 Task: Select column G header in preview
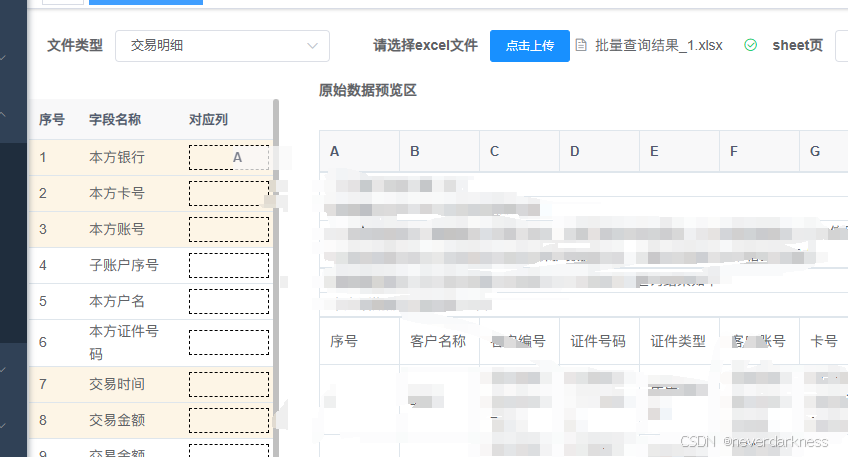click(824, 151)
